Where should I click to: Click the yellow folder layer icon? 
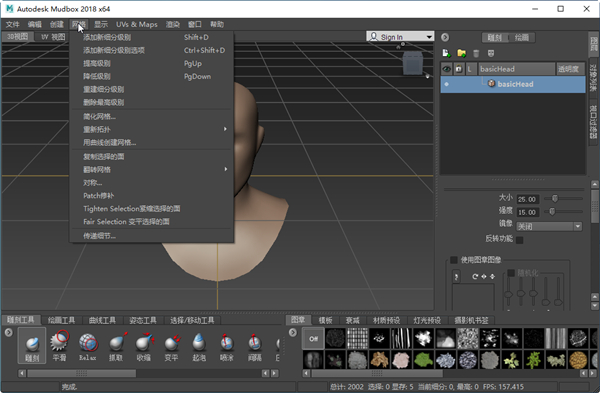[x=461, y=53]
